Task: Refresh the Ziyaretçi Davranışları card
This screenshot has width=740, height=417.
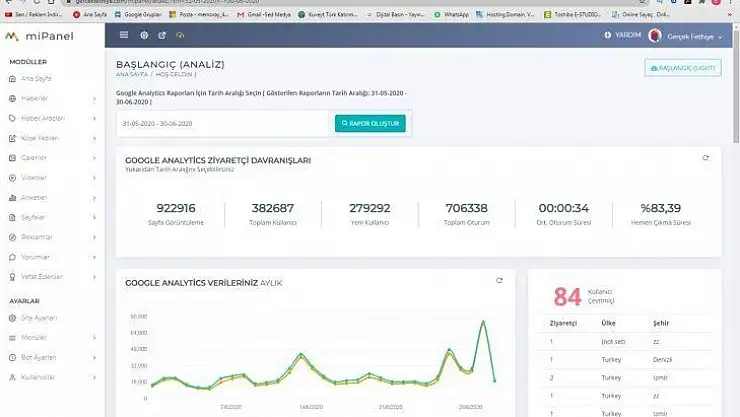Action: click(706, 158)
